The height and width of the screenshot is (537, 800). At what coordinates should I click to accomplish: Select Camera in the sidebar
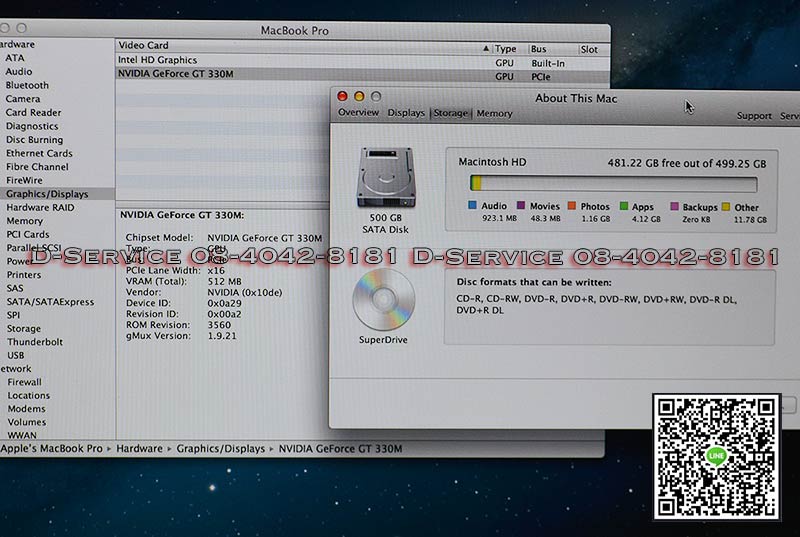point(22,98)
